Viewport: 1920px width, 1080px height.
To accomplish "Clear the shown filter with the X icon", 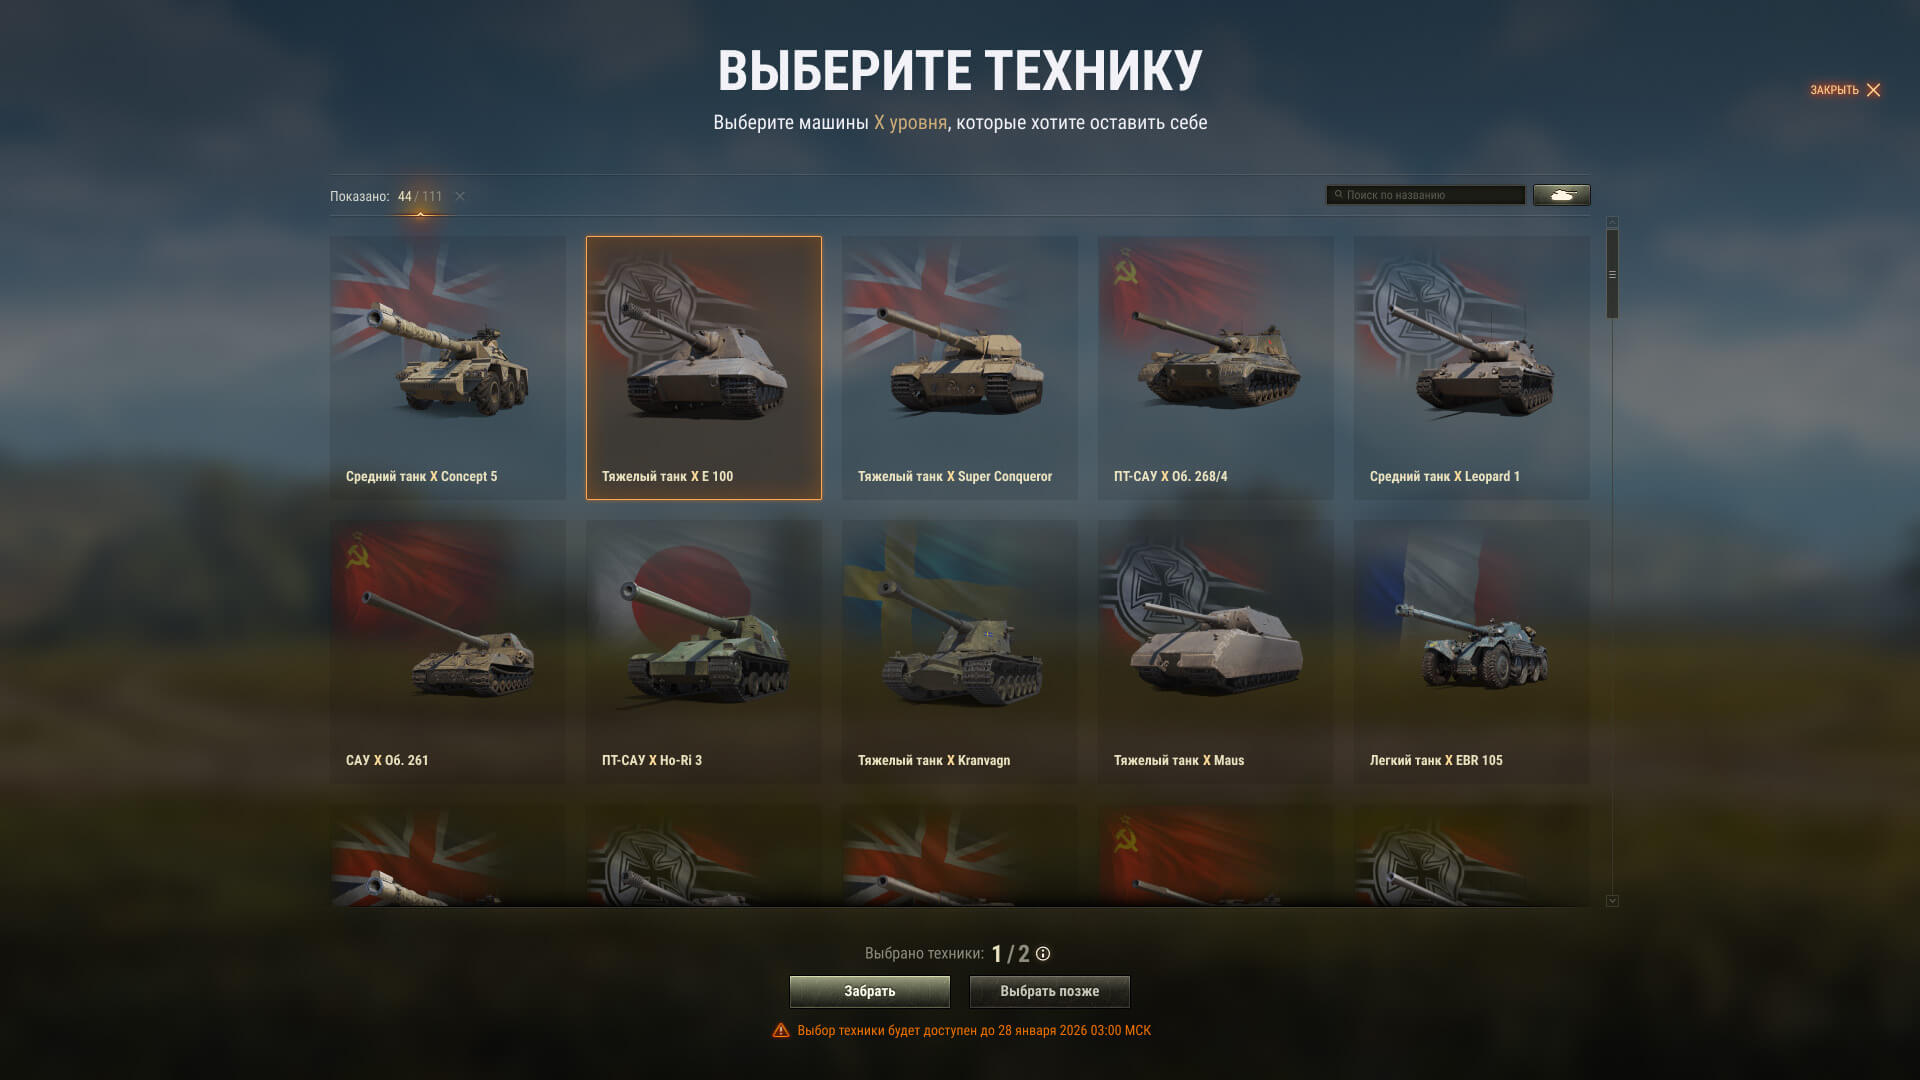I will click(x=460, y=196).
